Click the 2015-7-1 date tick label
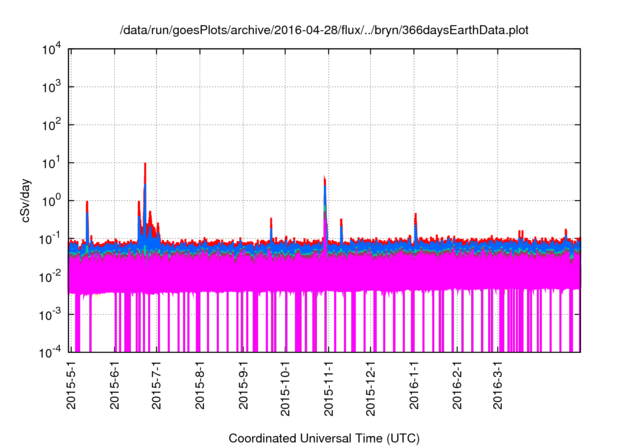Screen dimensions: 640x448 (156, 385)
